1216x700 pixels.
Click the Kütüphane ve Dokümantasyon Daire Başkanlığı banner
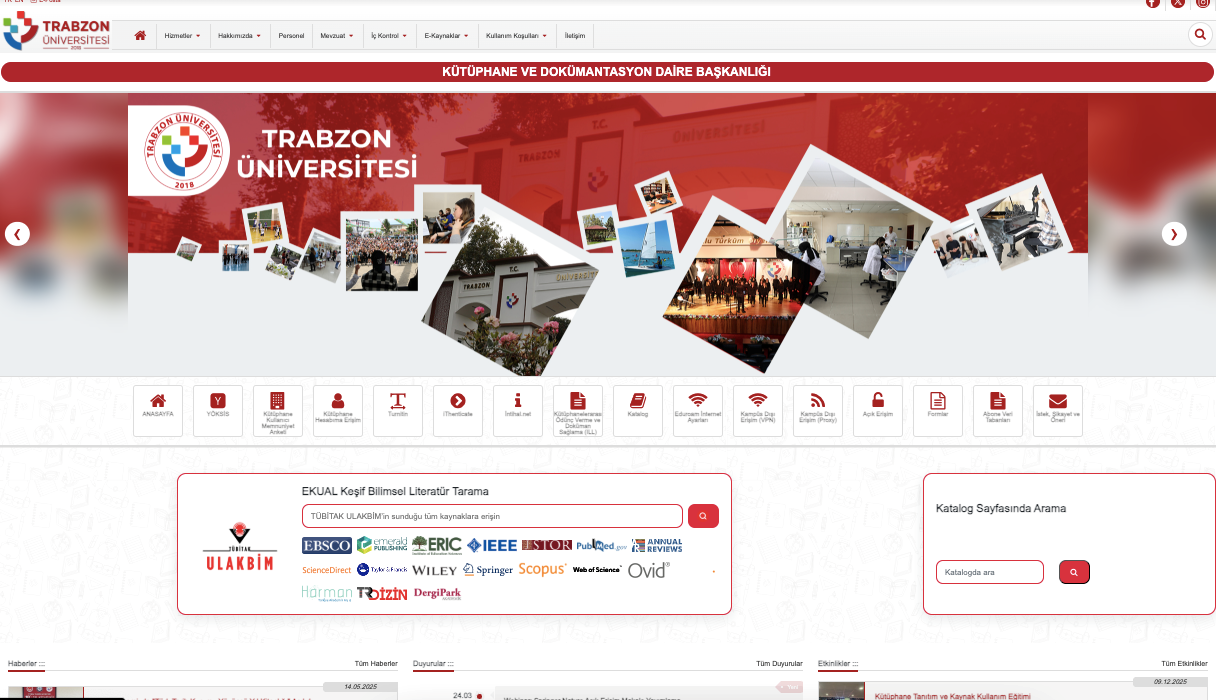point(607,72)
